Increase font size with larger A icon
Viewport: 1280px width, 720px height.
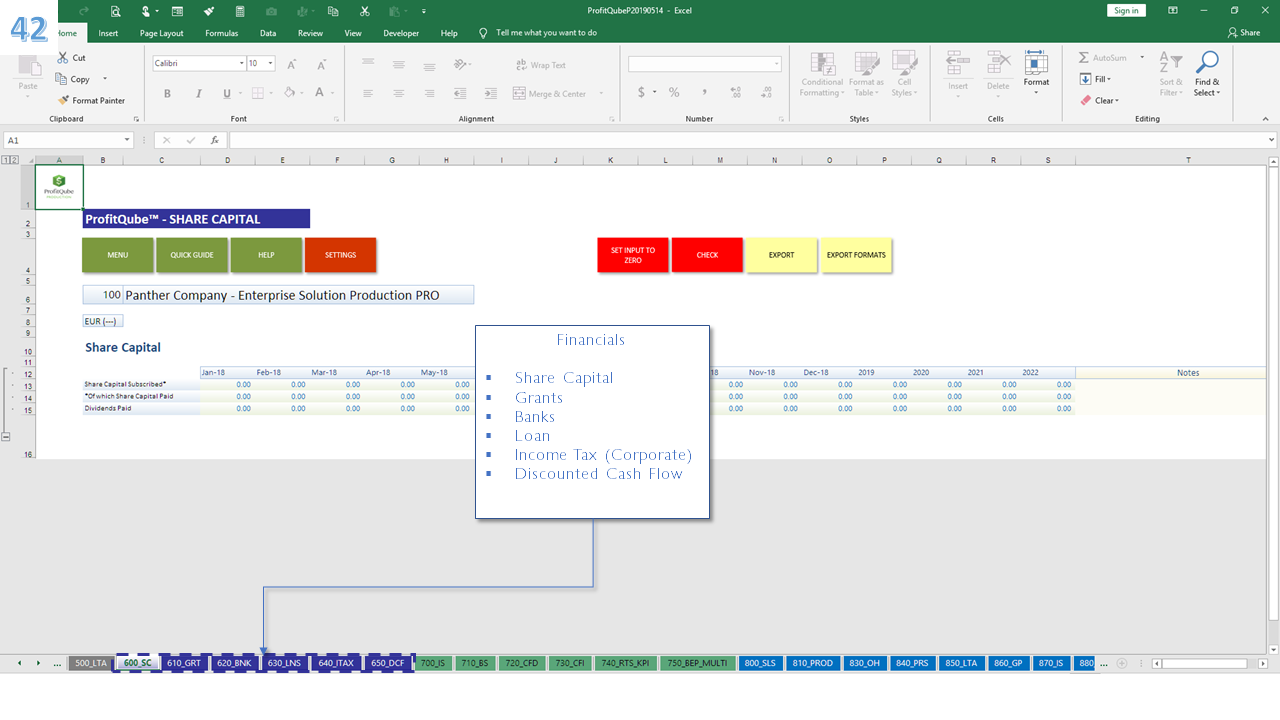coord(292,64)
